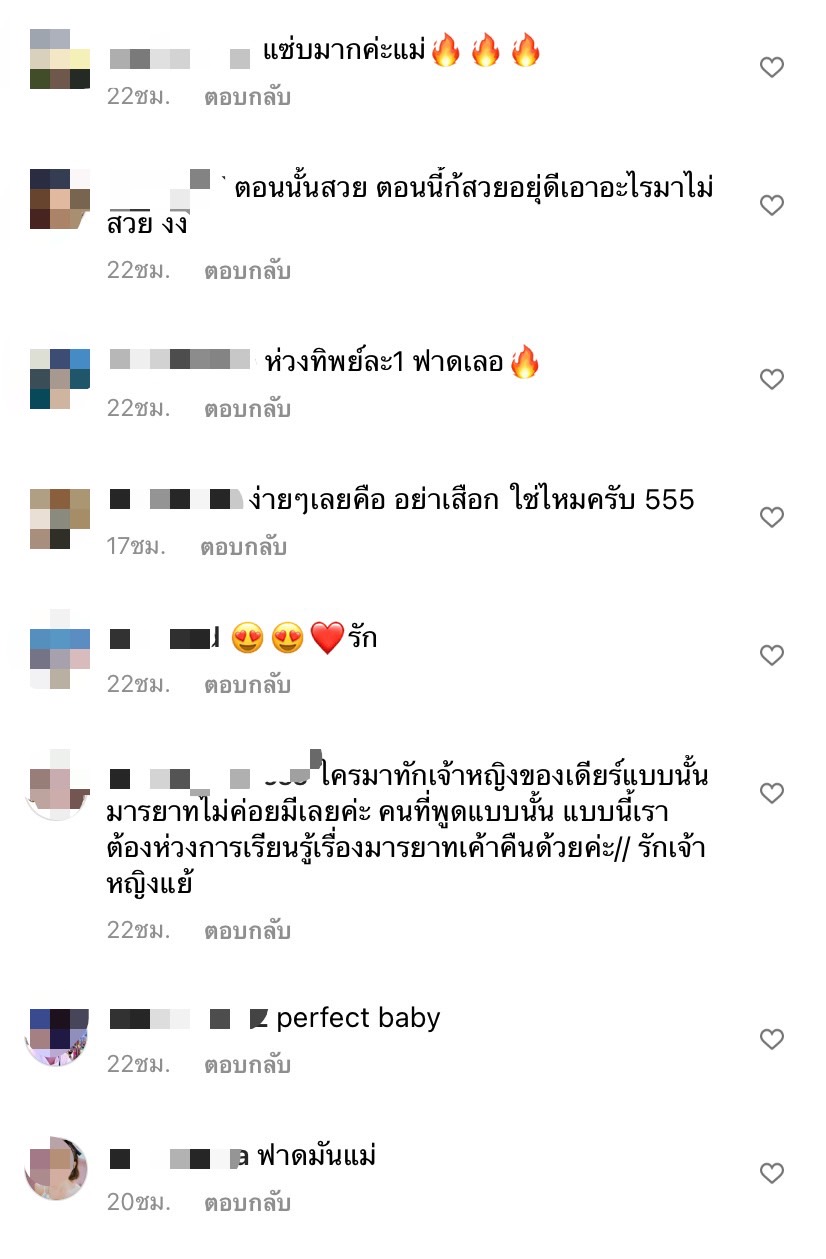Screen dimensions: 826x1259
Task: Like the แซ่บมากค่ะแม่ comment
Action: 771,67
